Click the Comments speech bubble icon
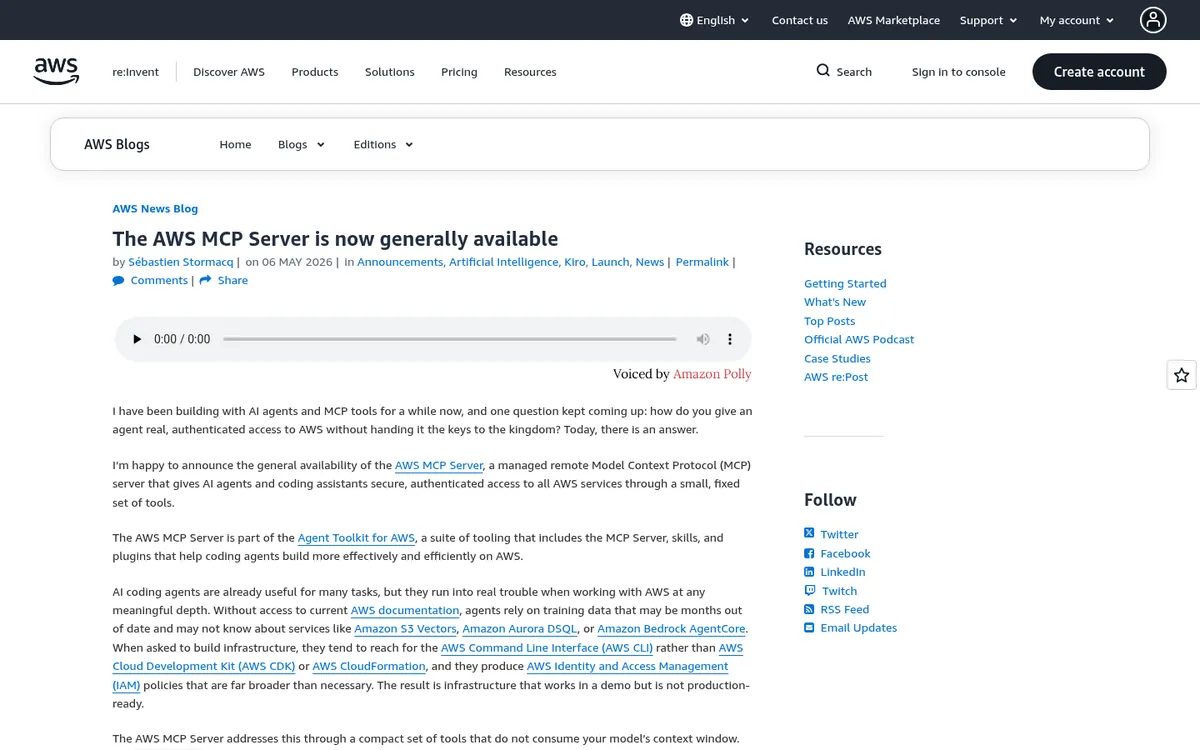 point(118,281)
